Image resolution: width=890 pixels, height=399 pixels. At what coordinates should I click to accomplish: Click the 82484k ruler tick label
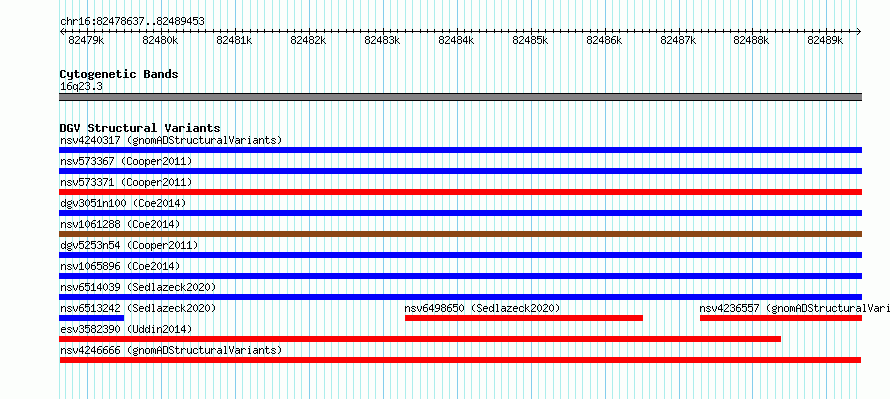click(x=456, y=40)
